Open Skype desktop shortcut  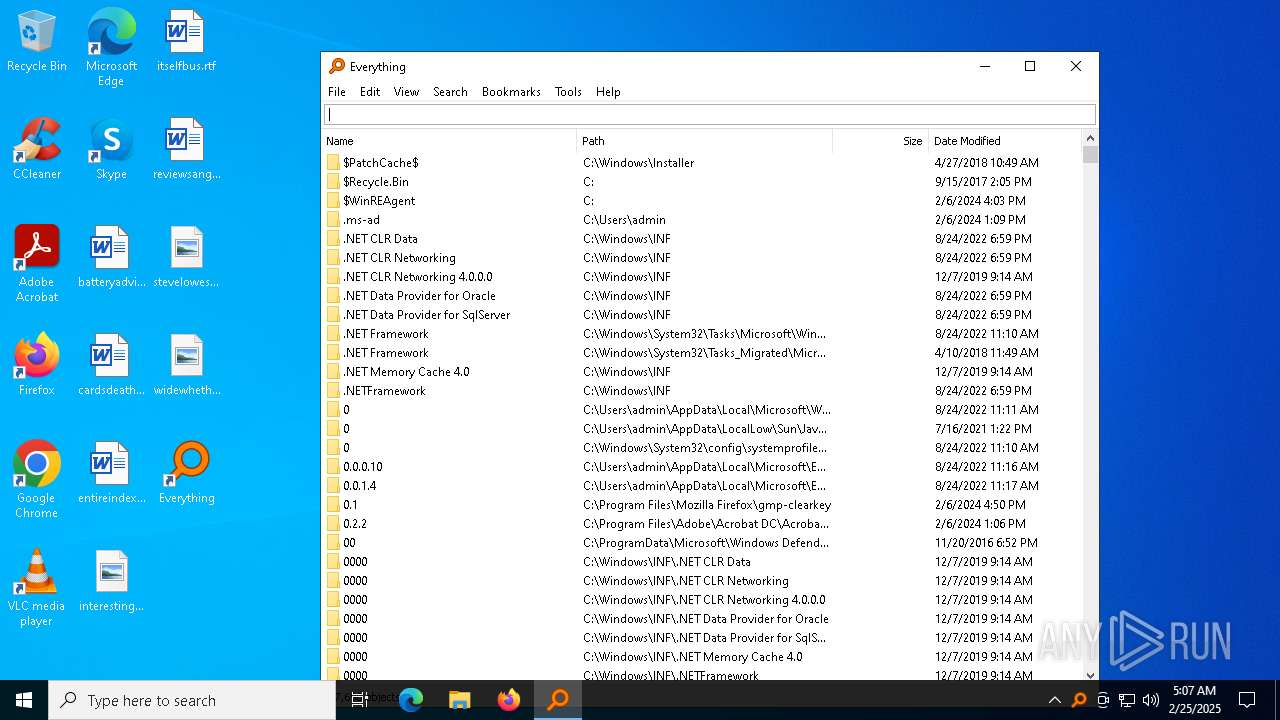click(x=111, y=150)
